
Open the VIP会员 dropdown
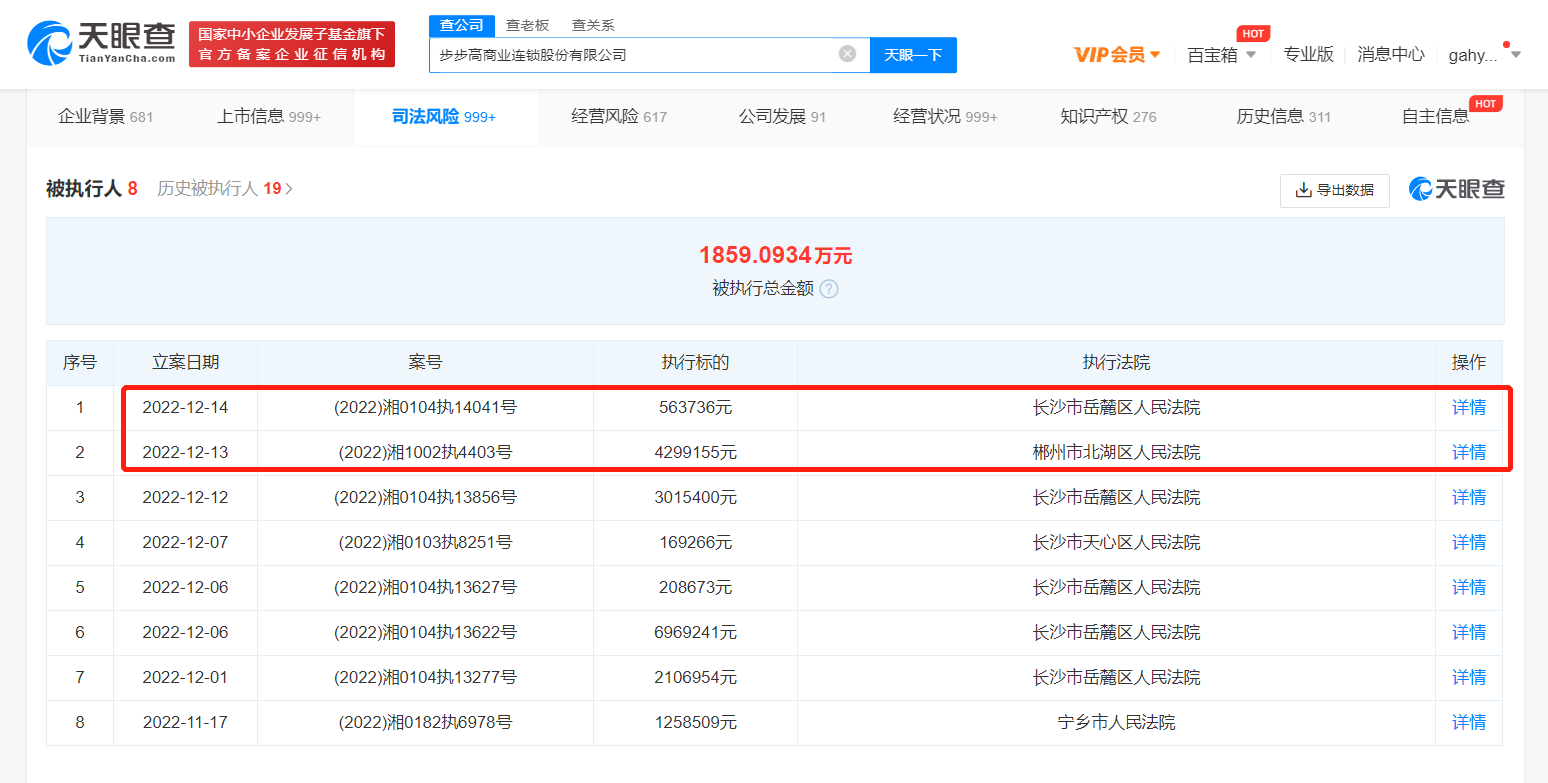(1117, 55)
